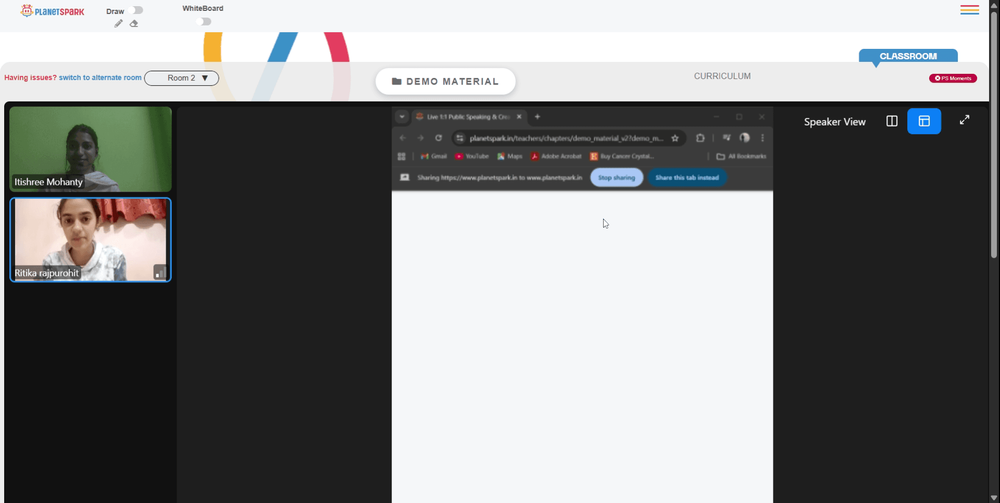Click the PlanetSpark logo

coord(52,11)
